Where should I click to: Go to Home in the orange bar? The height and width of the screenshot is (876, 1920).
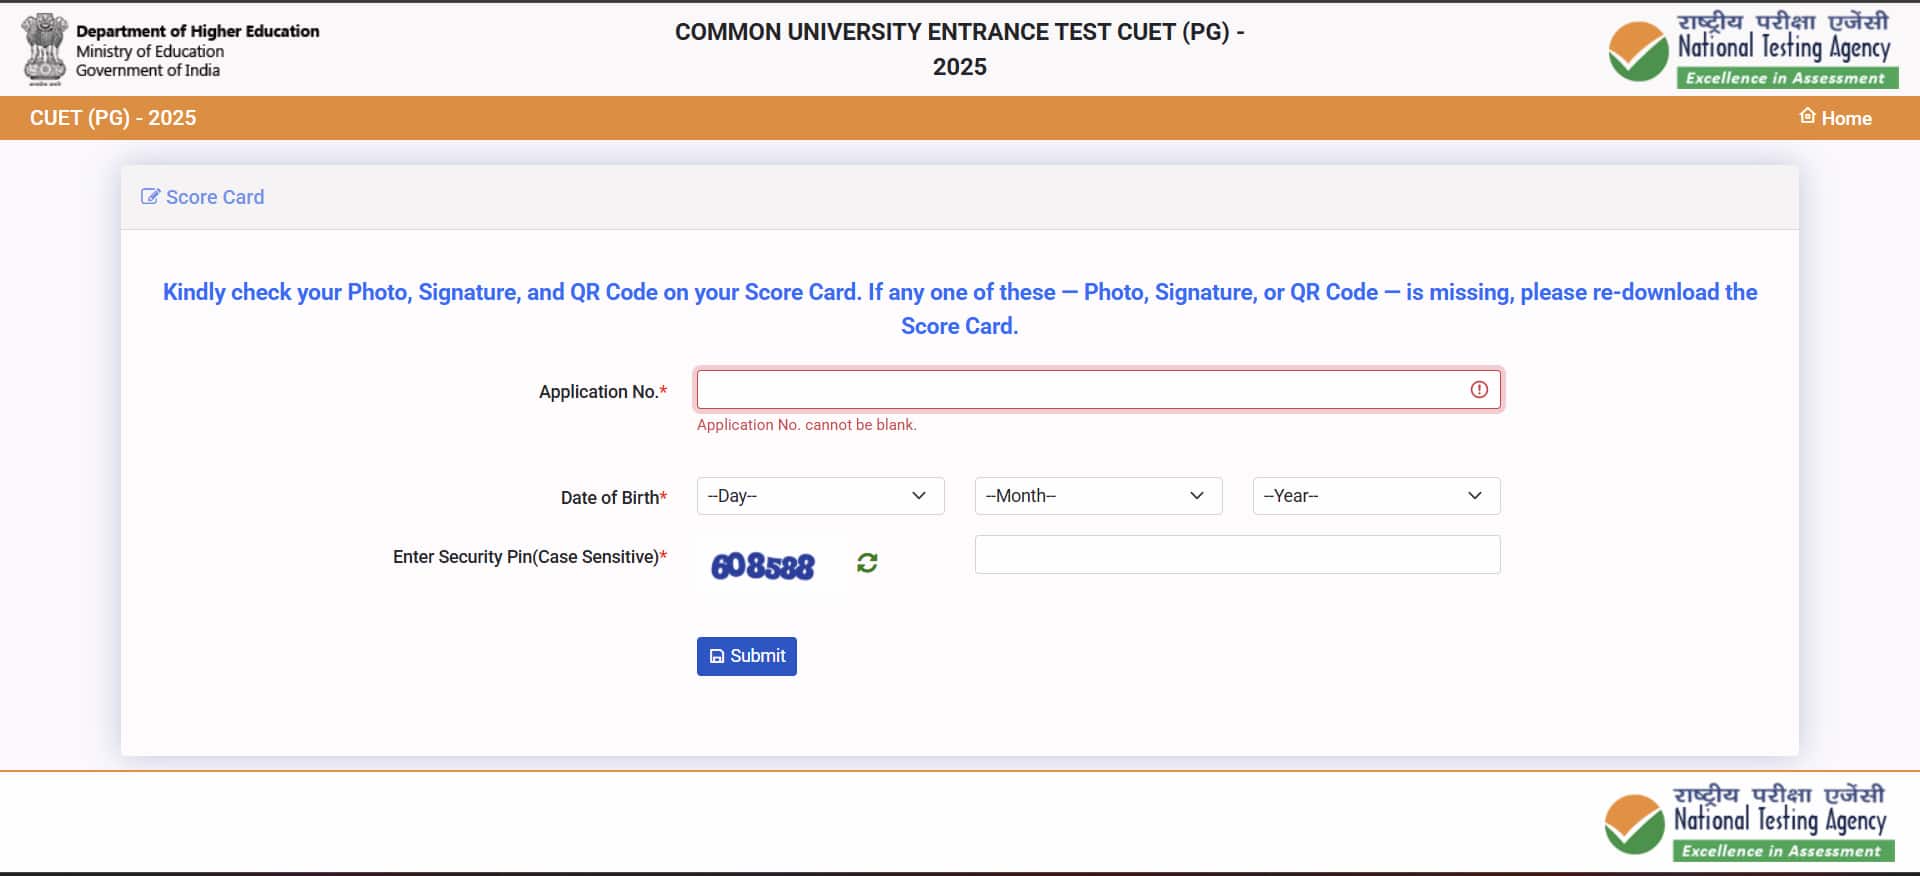(x=1835, y=118)
